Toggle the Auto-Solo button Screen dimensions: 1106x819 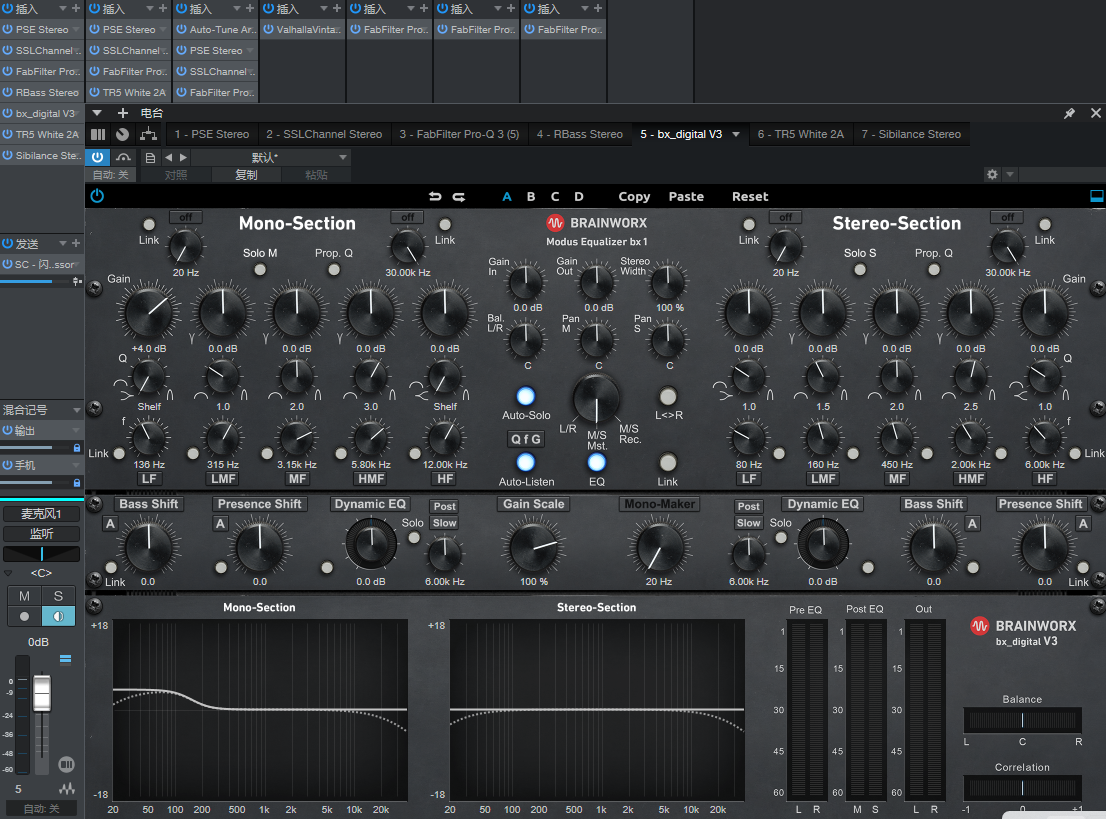click(525, 396)
